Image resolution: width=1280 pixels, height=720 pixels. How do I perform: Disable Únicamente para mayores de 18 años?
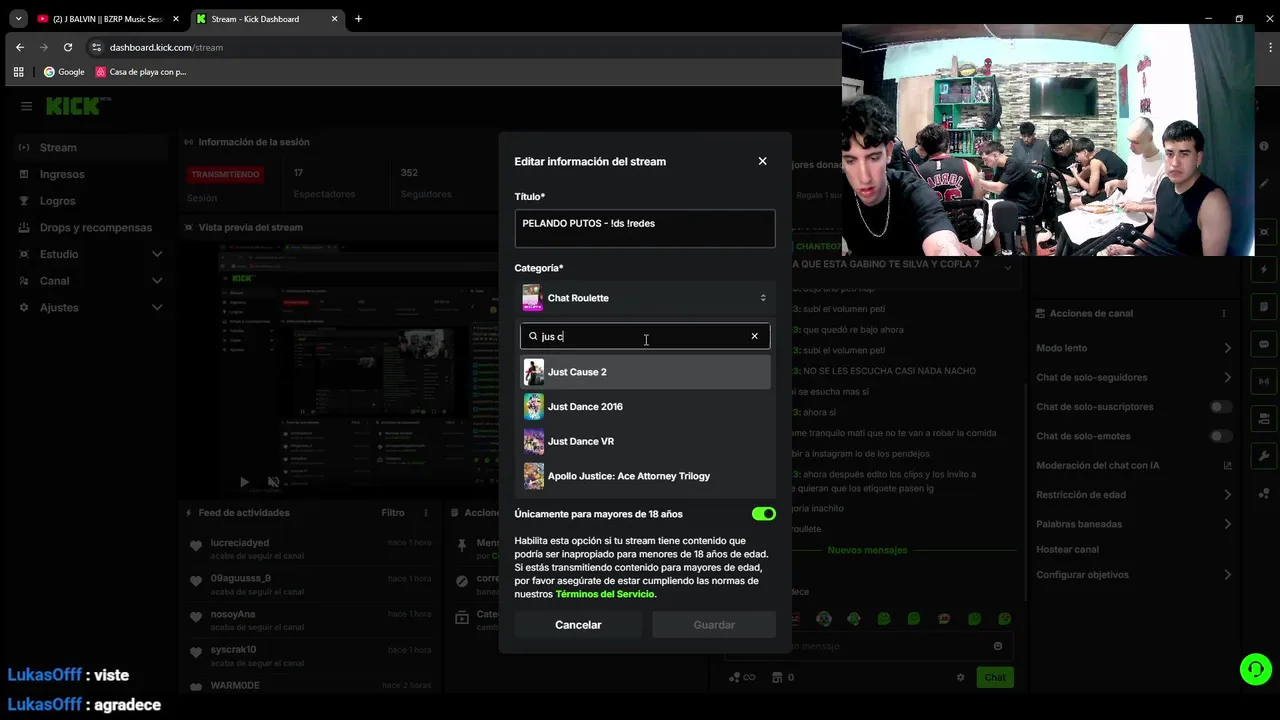763,514
